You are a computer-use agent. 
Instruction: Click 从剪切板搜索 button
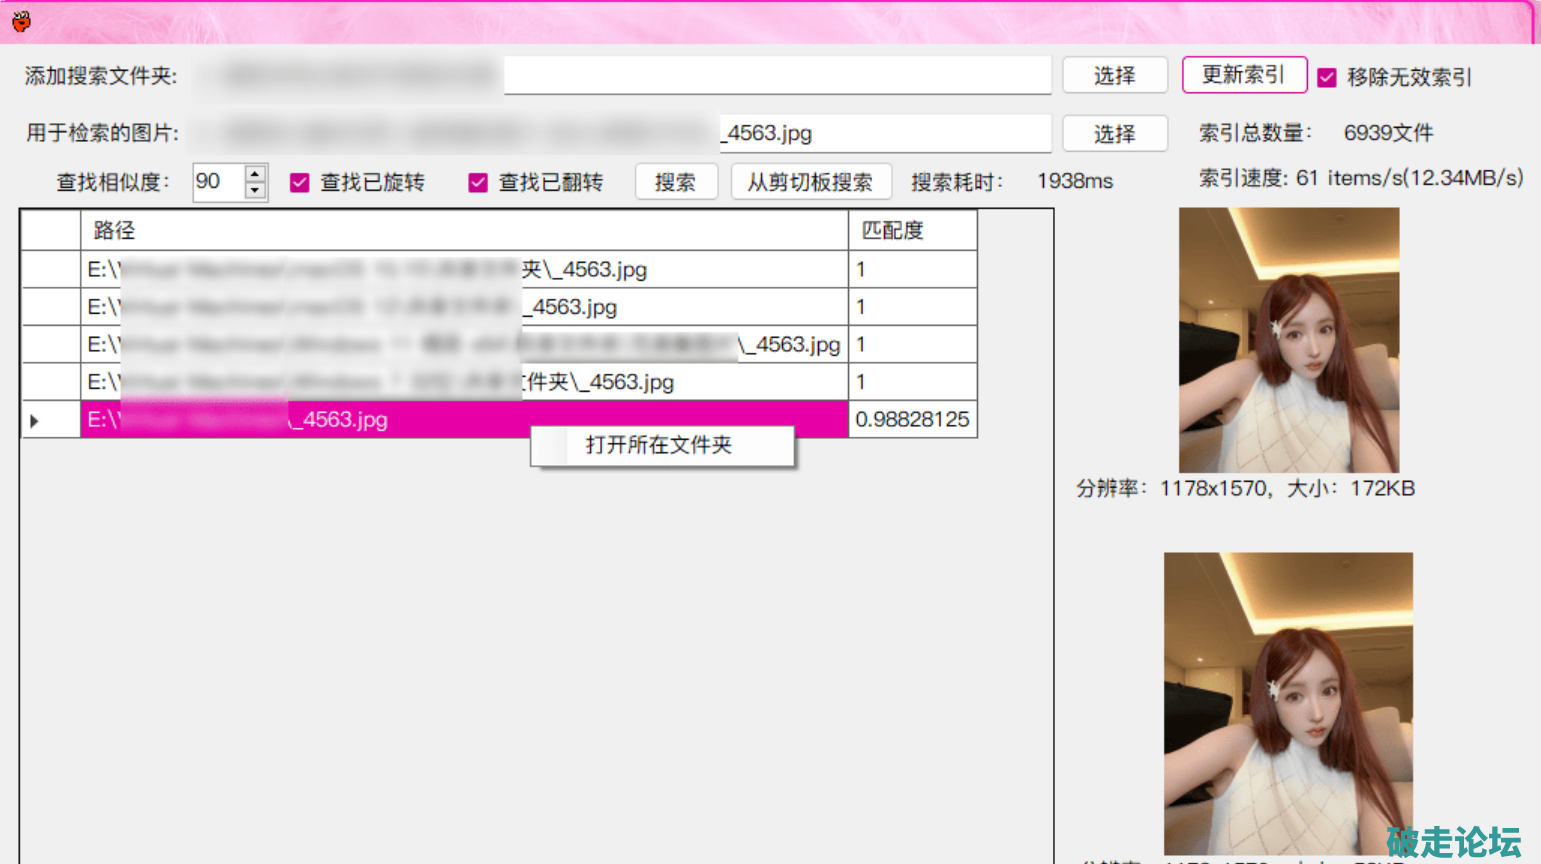click(810, 183)
